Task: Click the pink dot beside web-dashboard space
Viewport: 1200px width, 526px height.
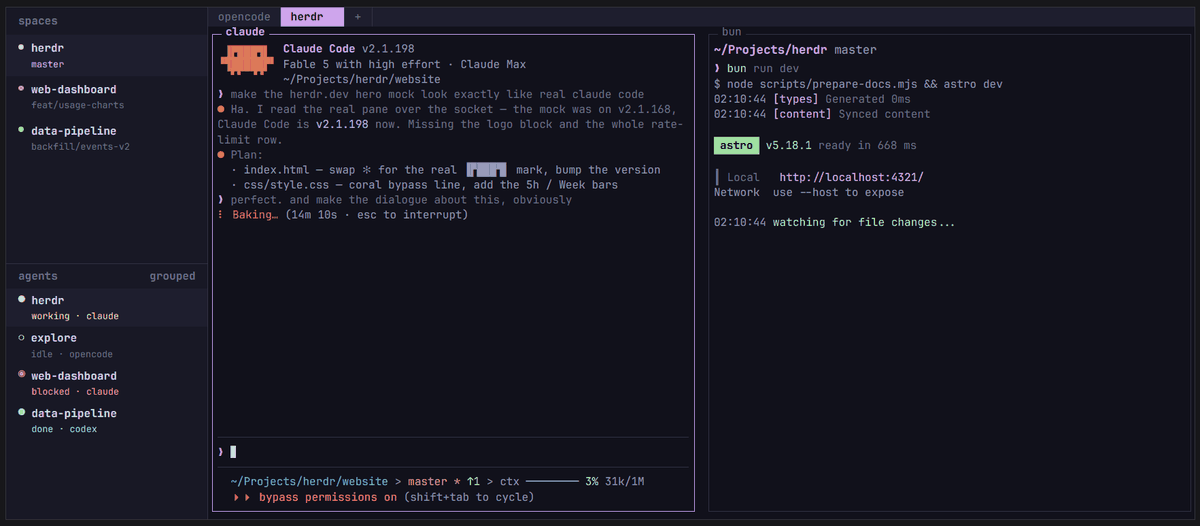Action: pos(21,89)
